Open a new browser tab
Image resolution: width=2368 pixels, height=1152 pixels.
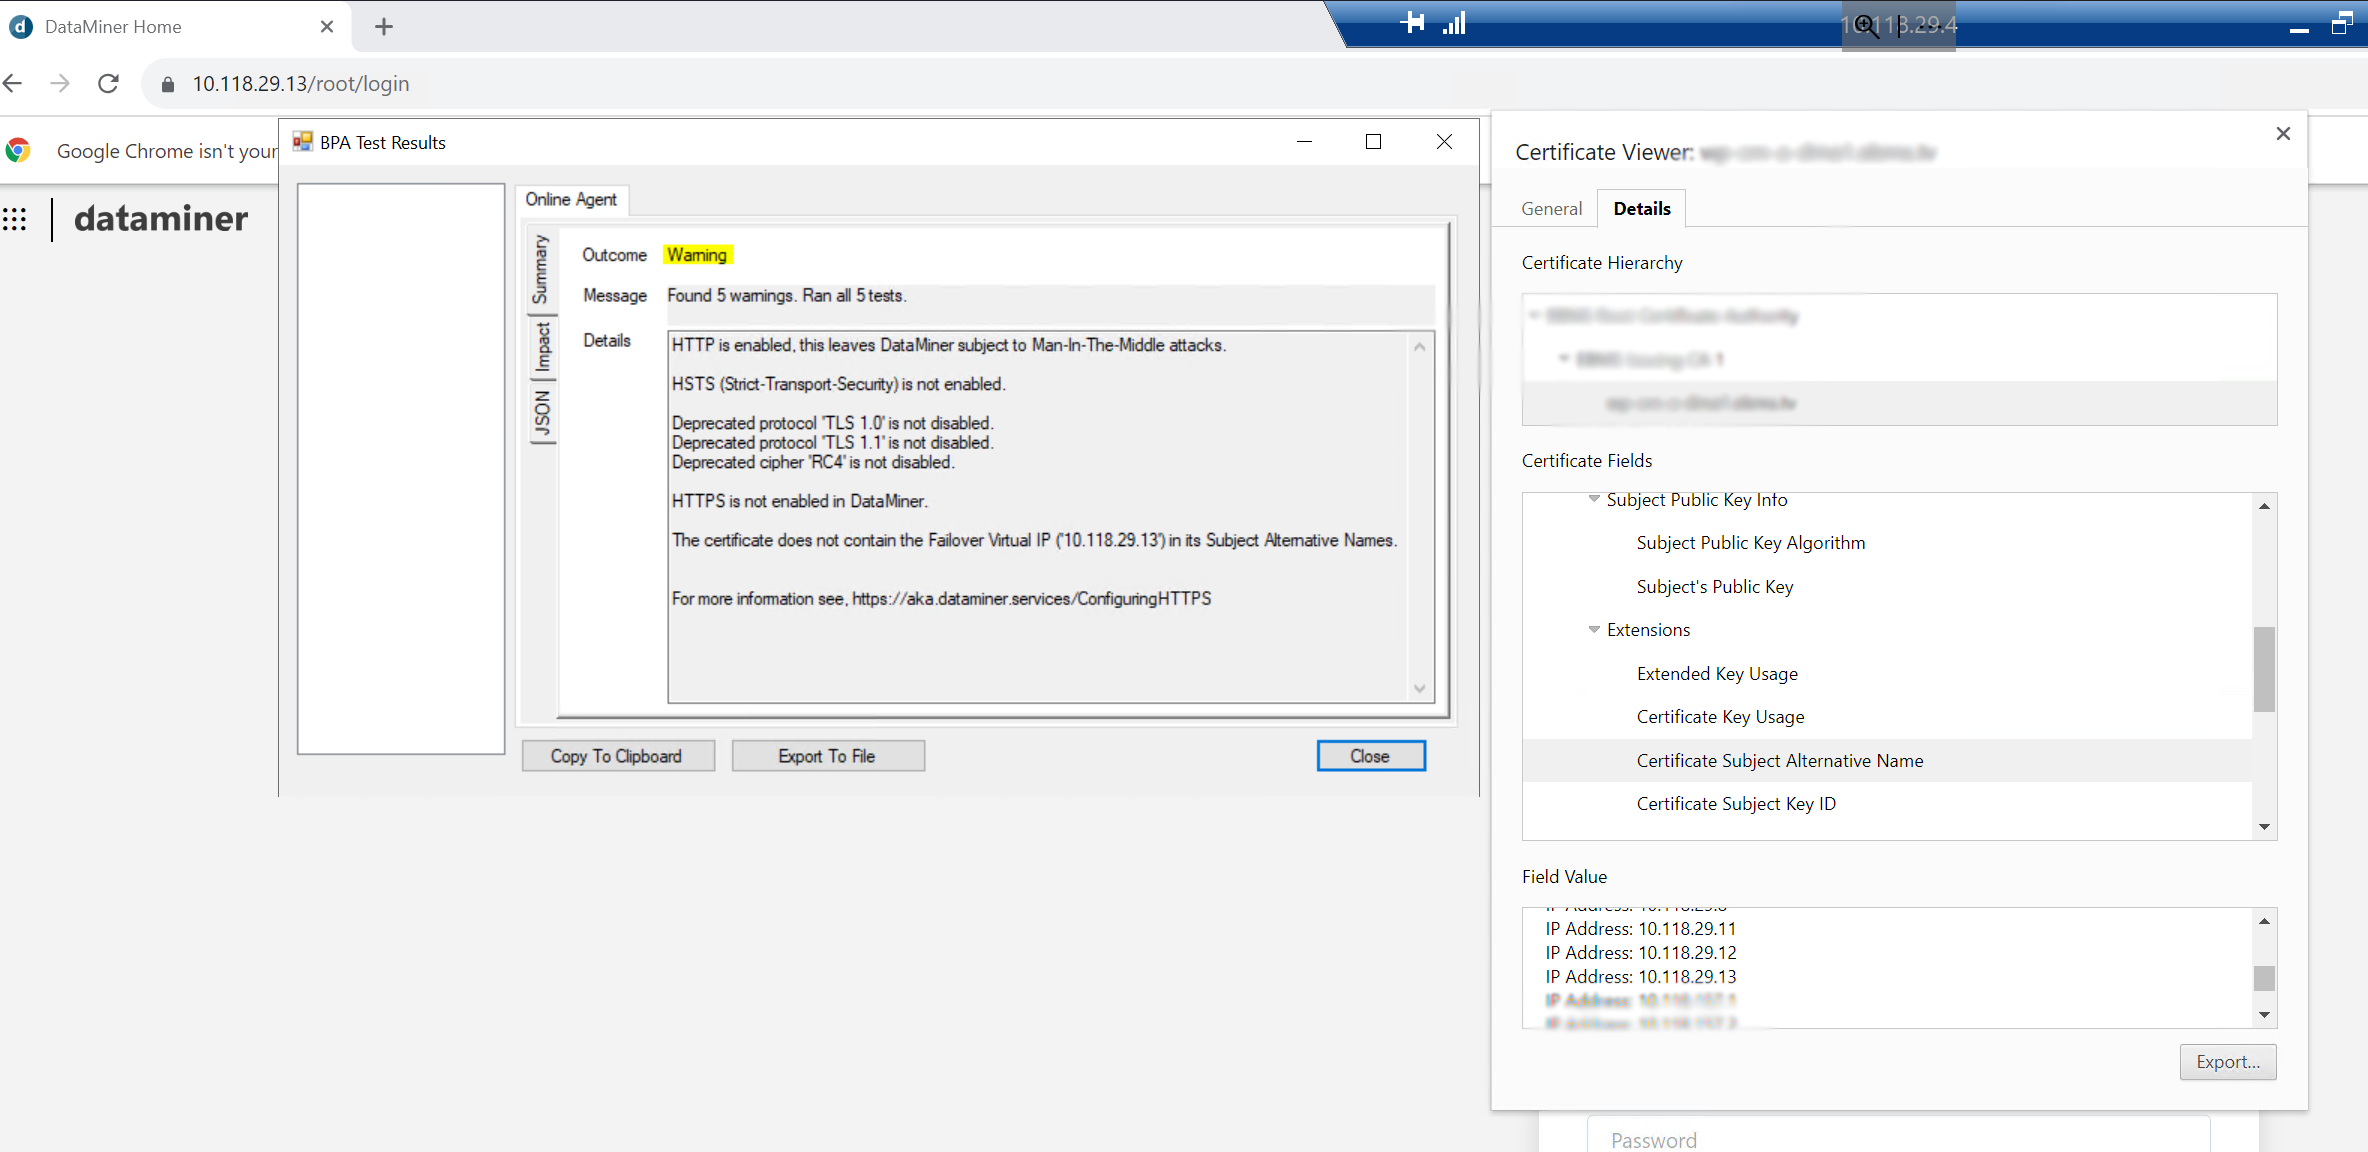(x=384, y=27)
